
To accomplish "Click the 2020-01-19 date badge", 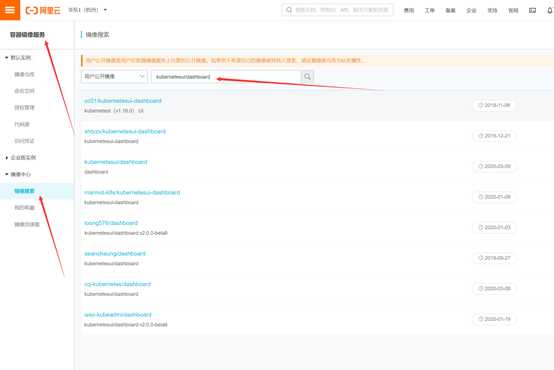I will click(494, 319).
